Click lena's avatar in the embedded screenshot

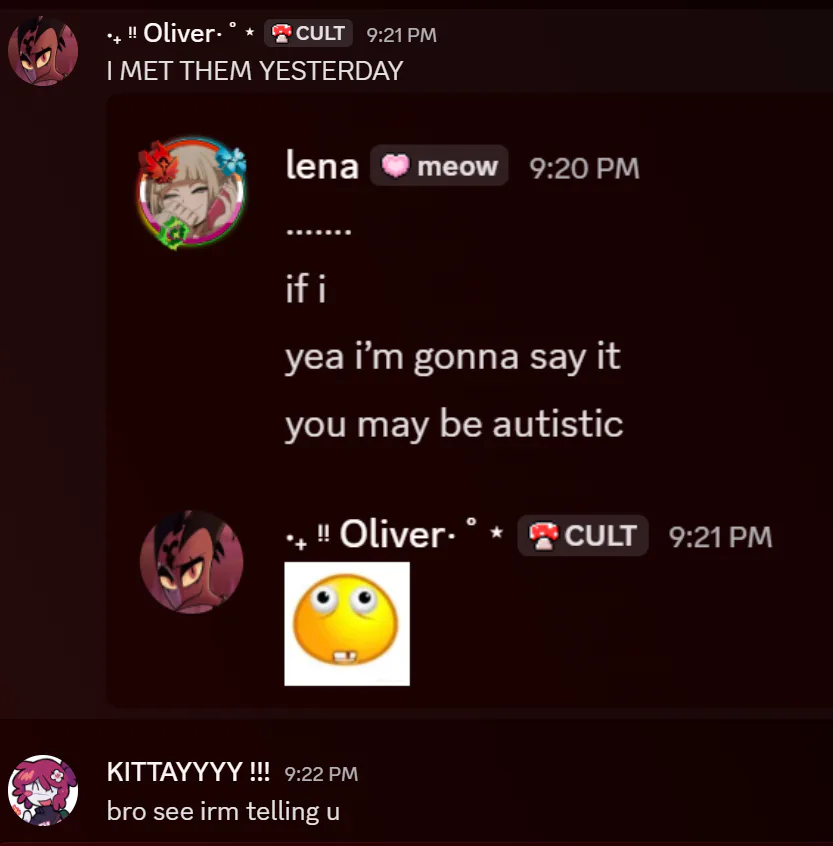click(x=192, y=193)
